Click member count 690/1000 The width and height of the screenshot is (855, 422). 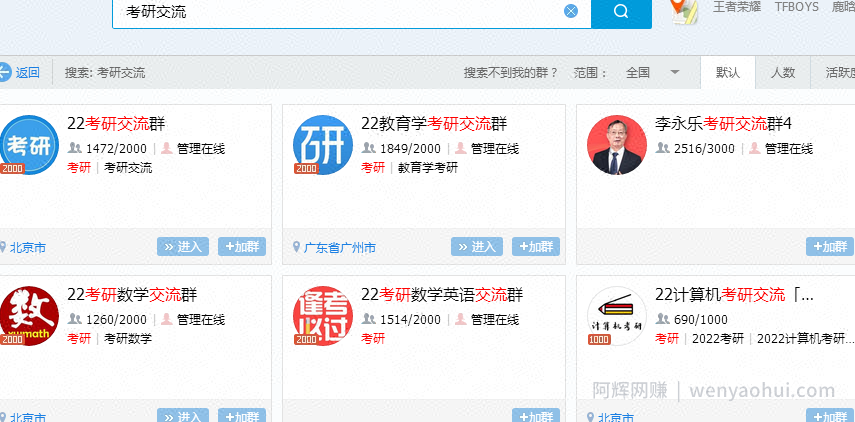coord(701,319)
